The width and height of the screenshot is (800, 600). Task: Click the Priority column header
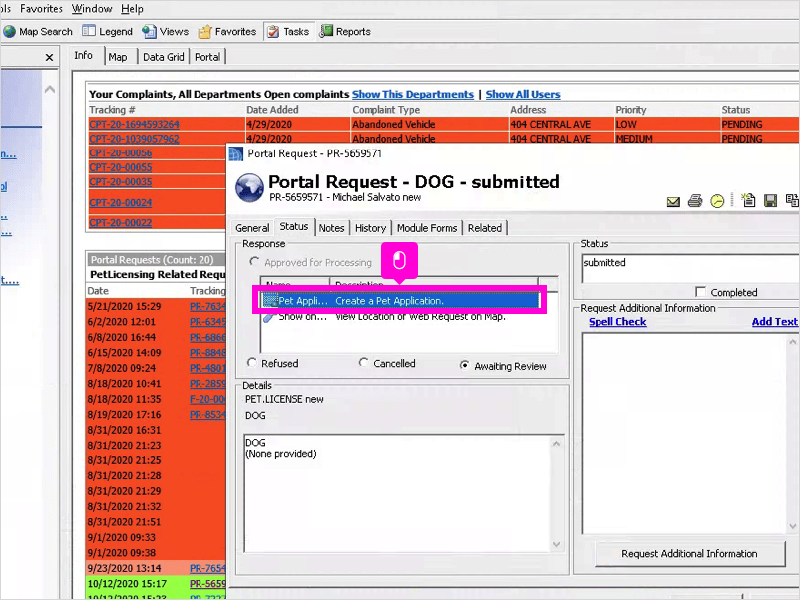[631, 110]
